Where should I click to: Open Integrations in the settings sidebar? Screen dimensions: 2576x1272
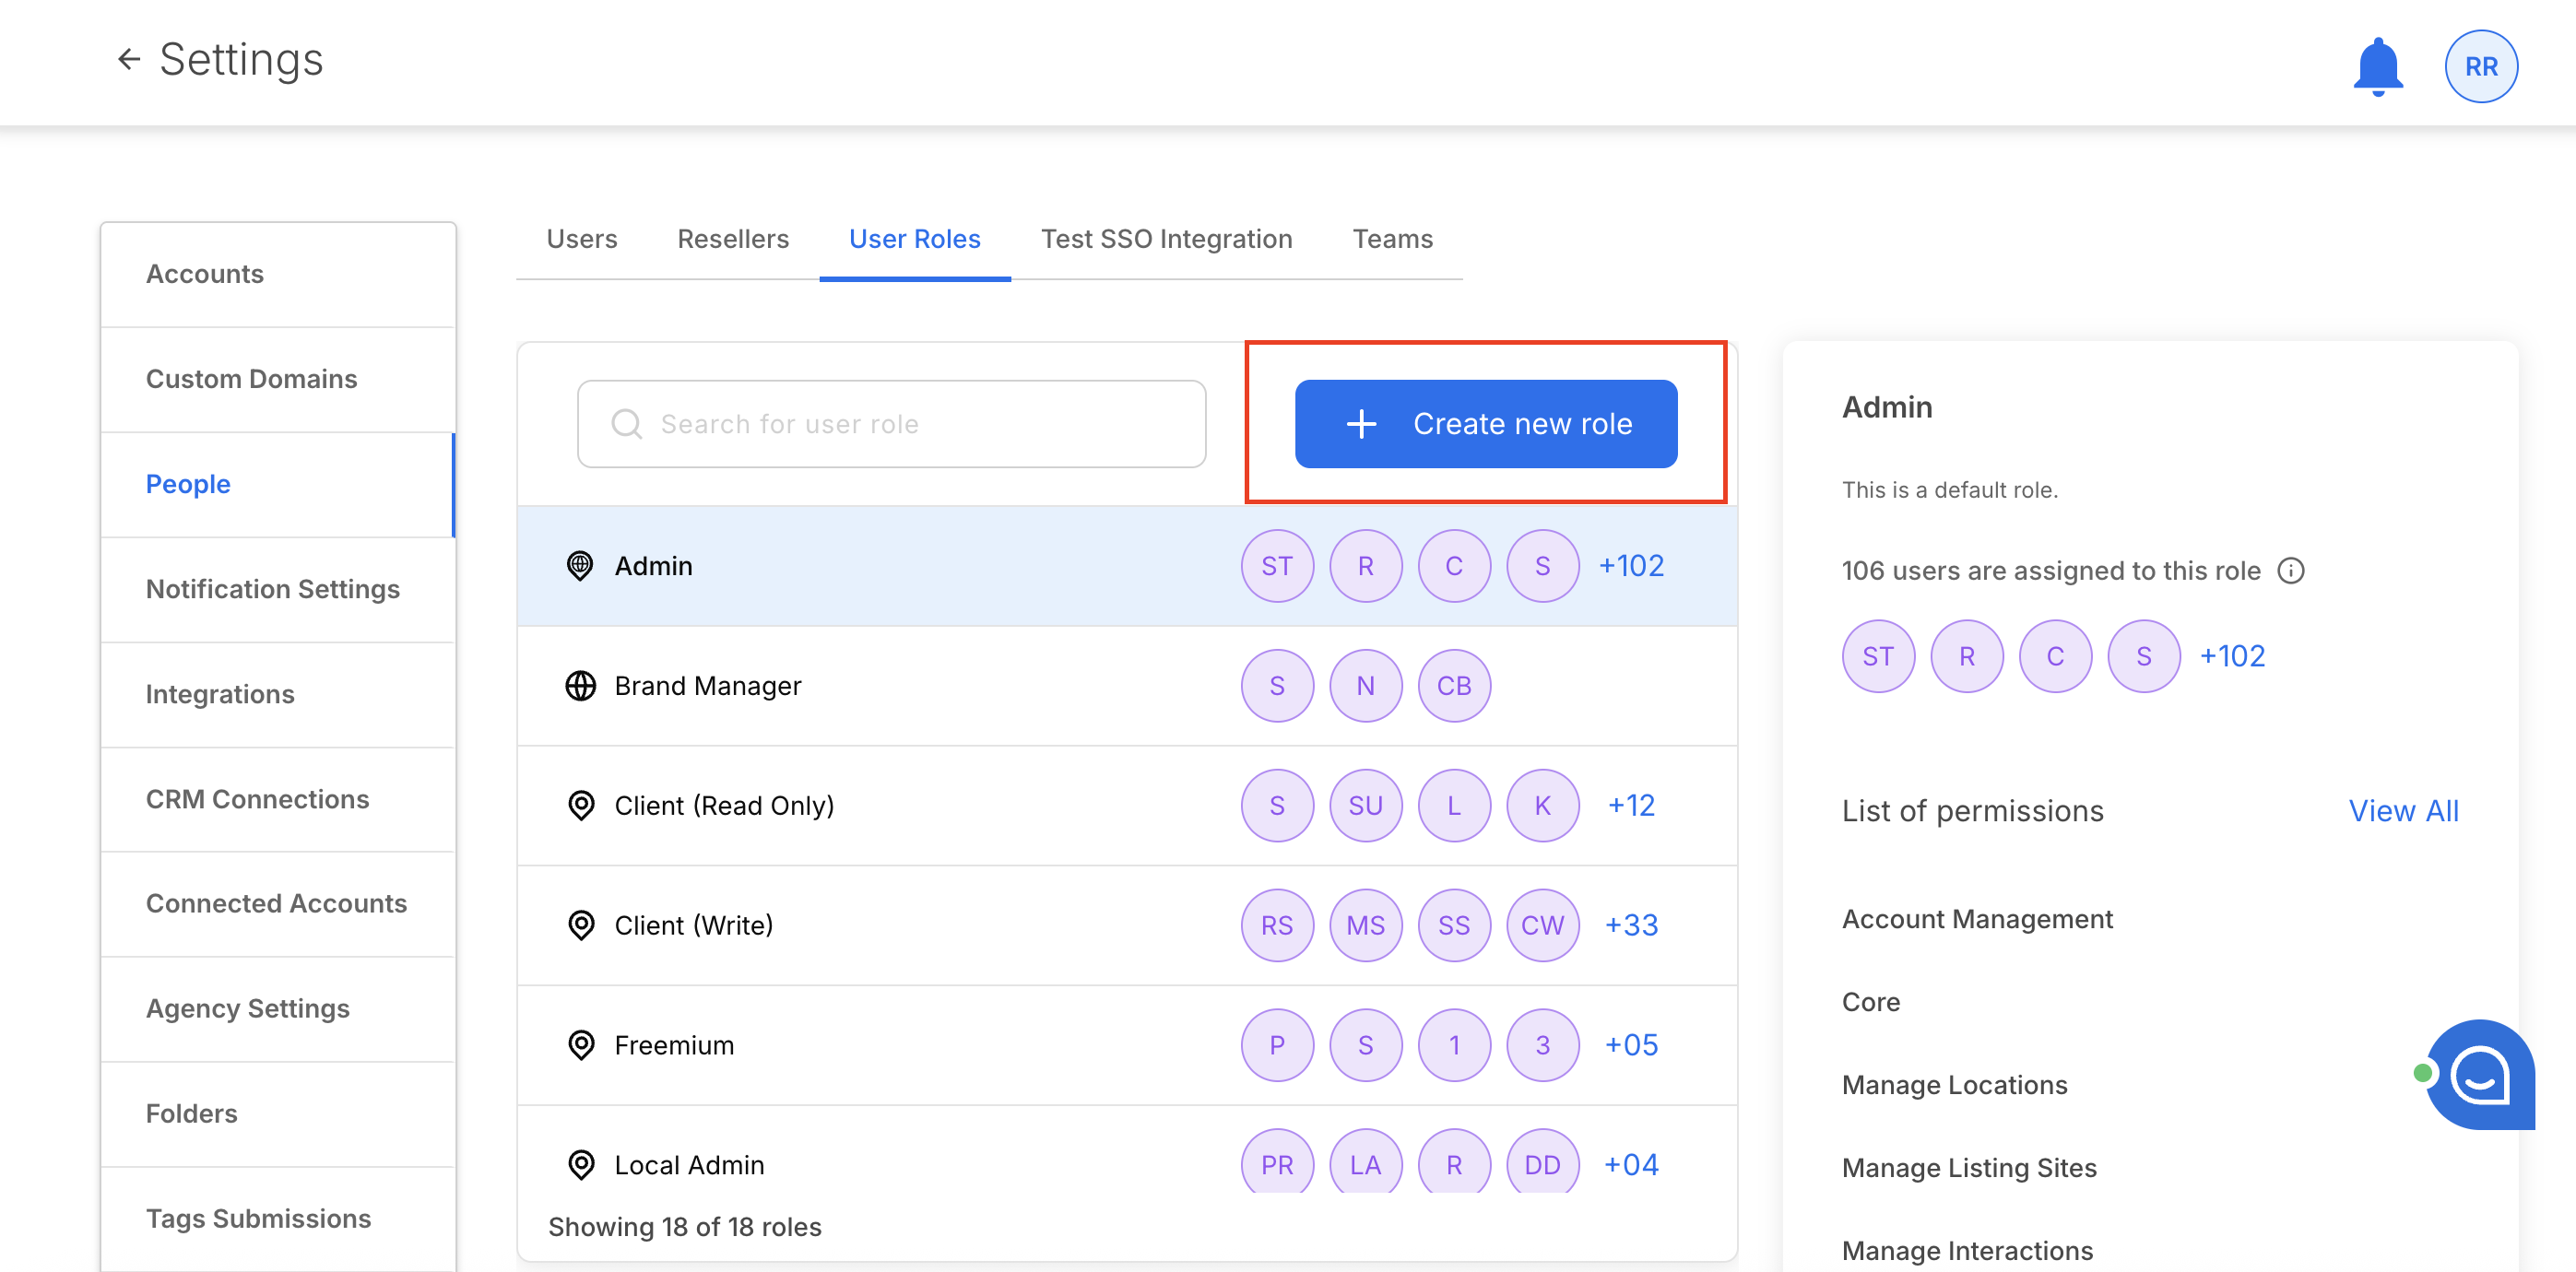(220, 694)
